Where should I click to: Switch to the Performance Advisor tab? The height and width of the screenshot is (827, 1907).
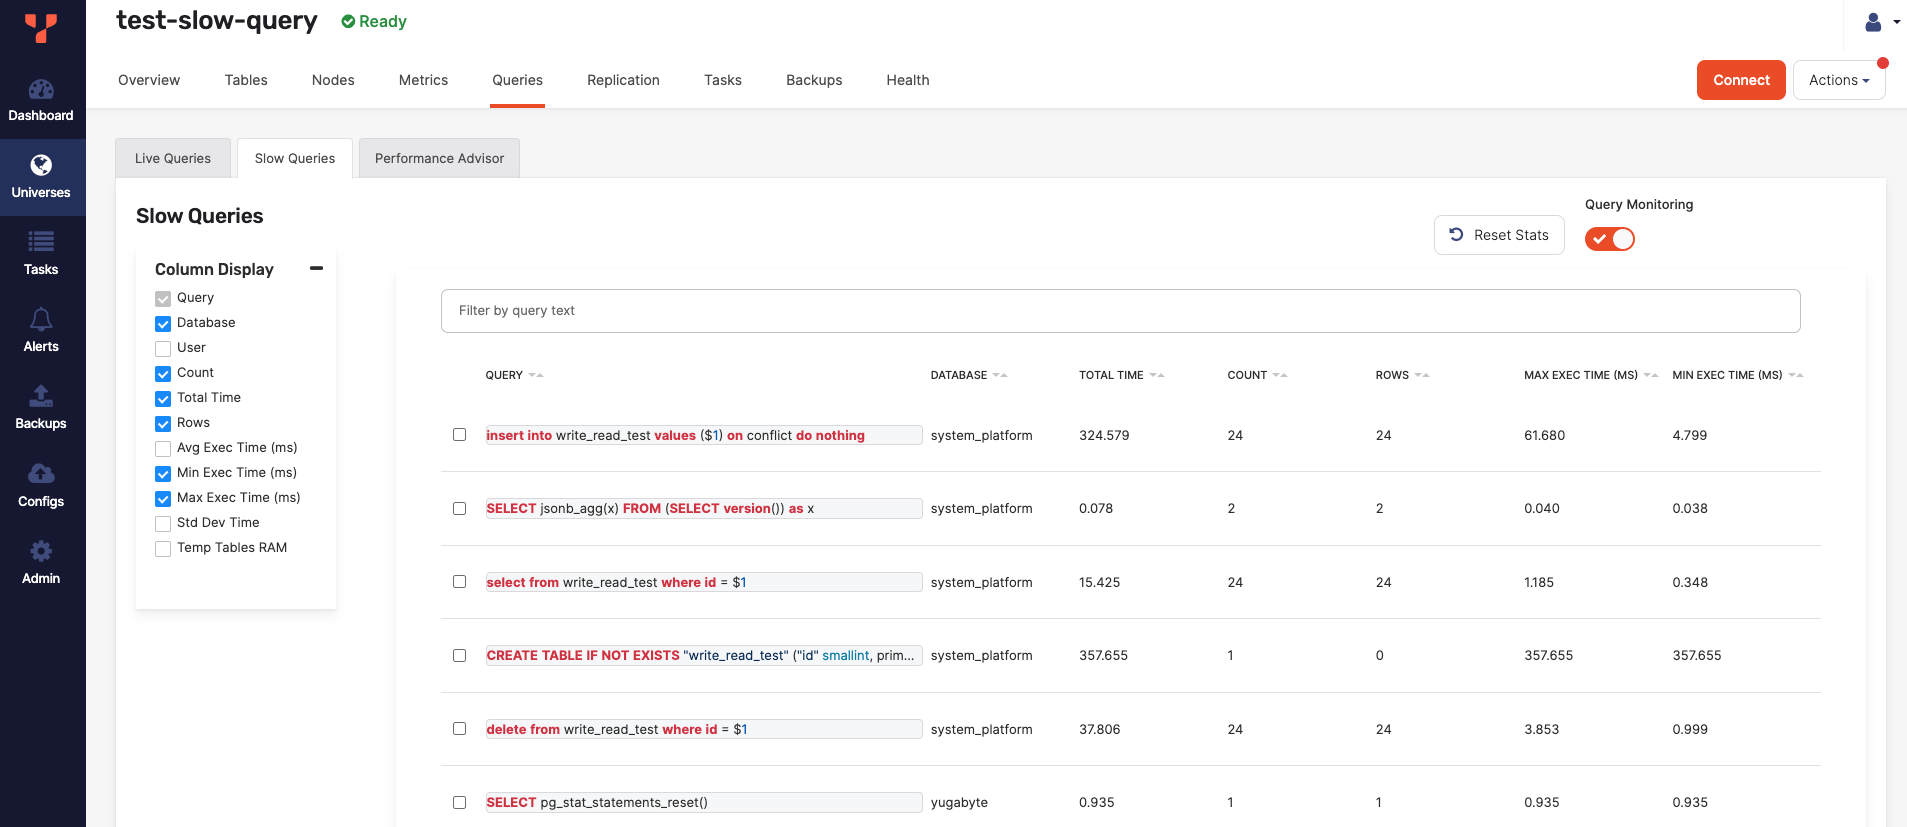[439, 158]
